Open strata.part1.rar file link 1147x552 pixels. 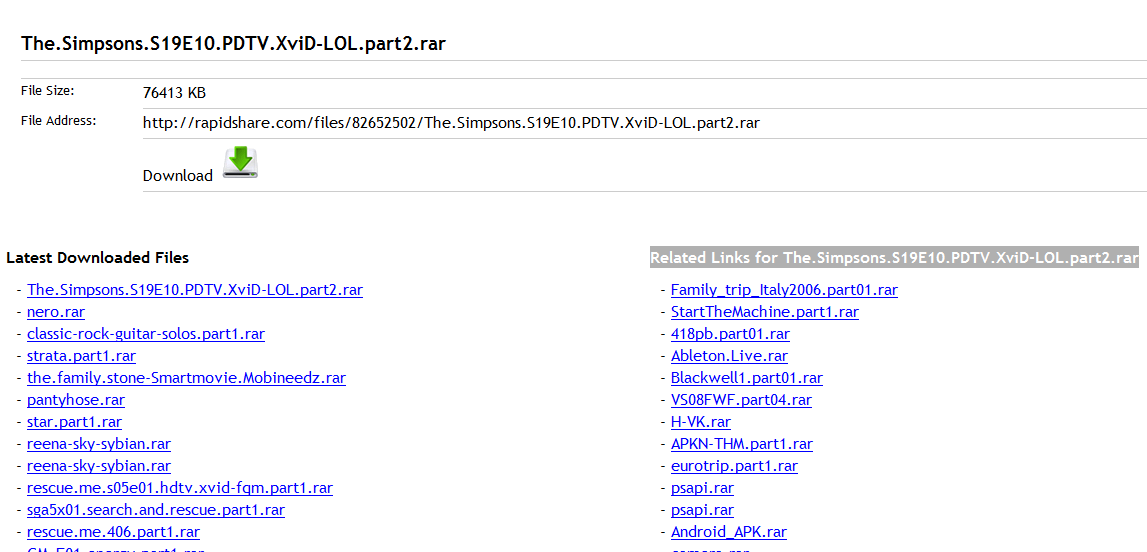click(x=81, y=356)
